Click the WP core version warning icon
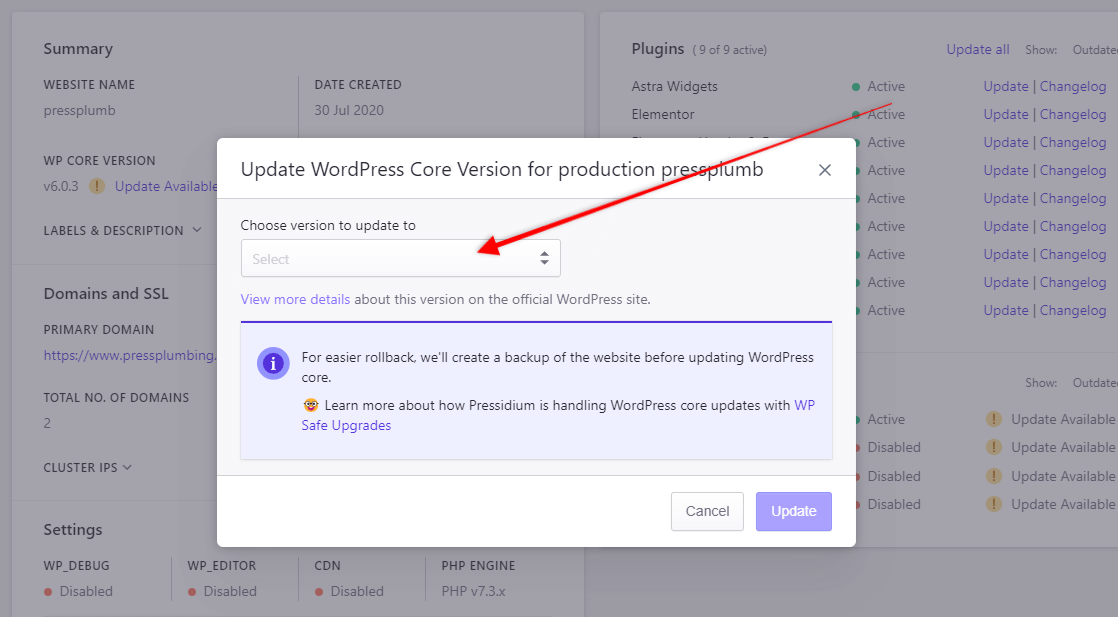Viewport: 1118px width, 617px height. click(97, 186)
